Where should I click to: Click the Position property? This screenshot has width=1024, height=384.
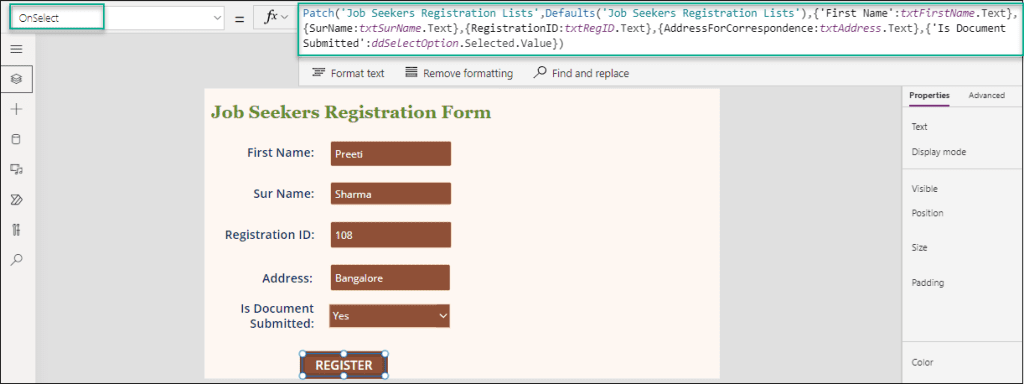coord(927,213)
